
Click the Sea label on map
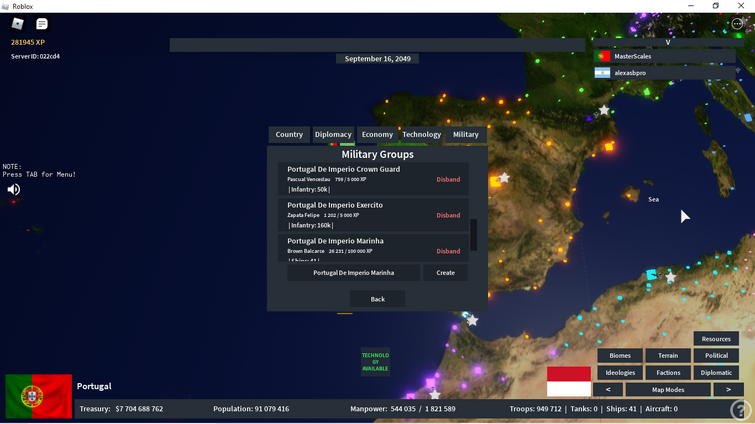click(x=653, y=199)
